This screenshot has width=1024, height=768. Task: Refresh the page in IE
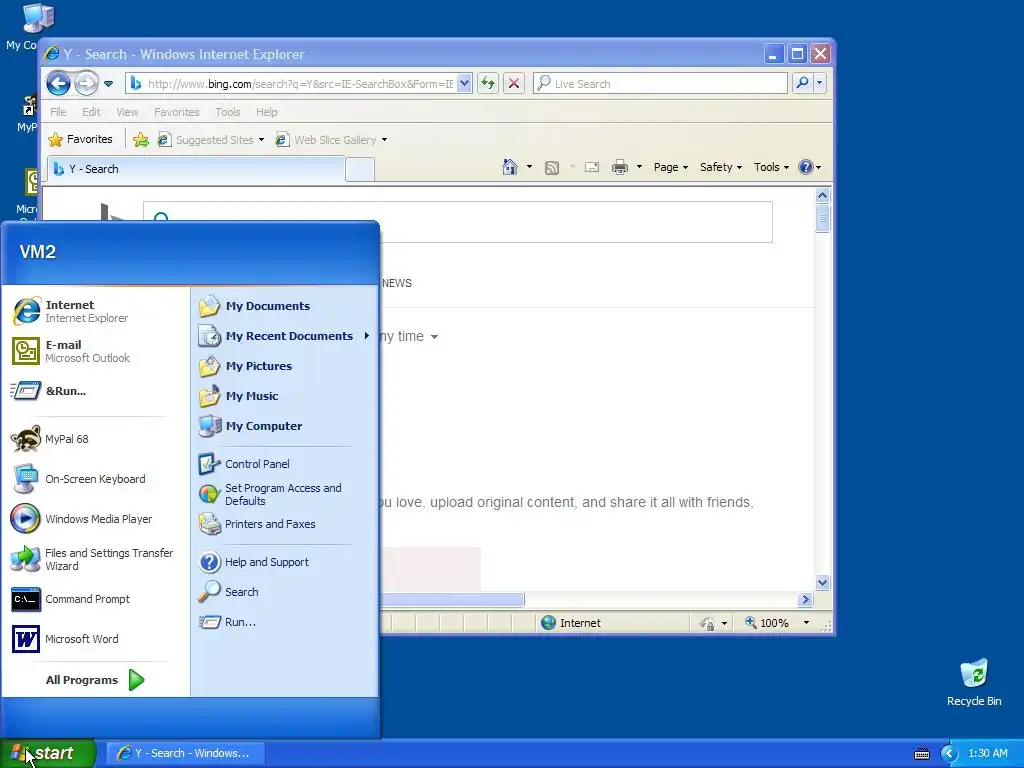[488, 83]
